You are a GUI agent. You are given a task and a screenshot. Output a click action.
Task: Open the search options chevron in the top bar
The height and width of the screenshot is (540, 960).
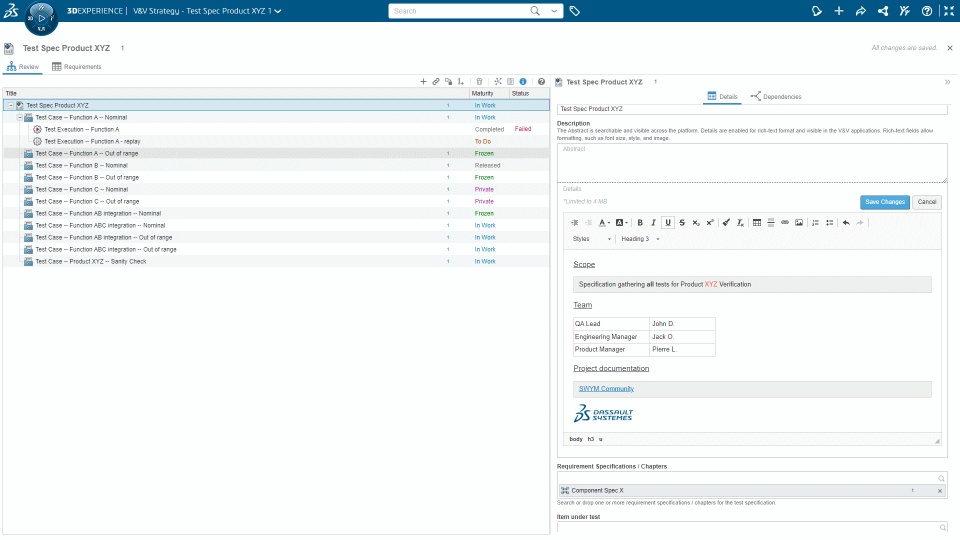coord(554,11)
